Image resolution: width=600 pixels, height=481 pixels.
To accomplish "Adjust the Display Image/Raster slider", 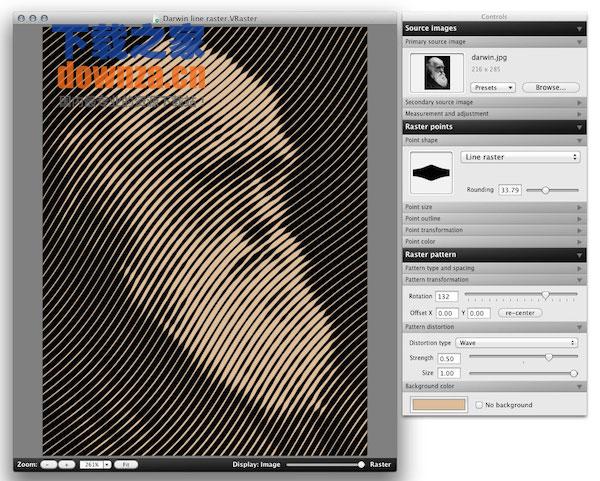I will [361, 465].
